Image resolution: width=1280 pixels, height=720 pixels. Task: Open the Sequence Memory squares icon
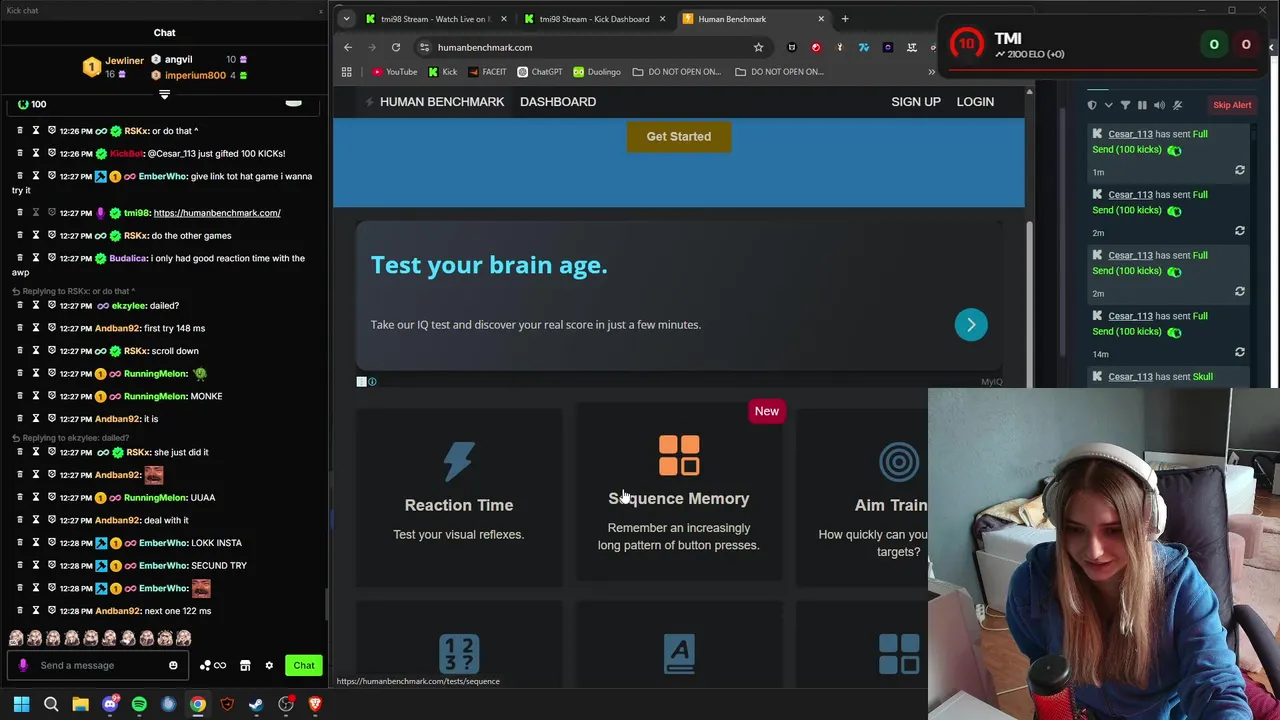tap(679, 455)
